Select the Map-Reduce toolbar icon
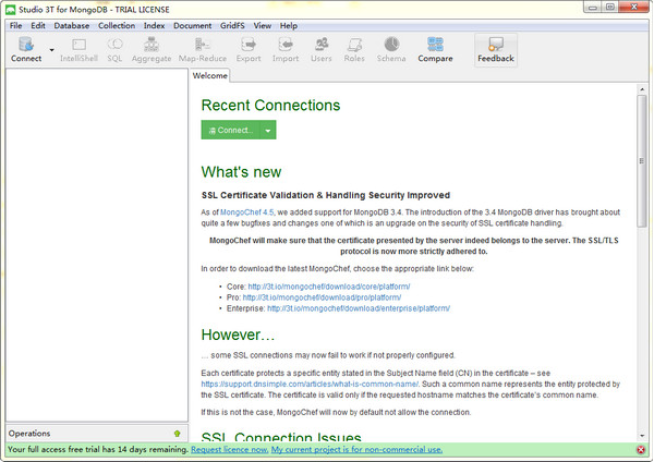Image resolution: width=653 pixels, height=463 pixels. [202, 49]
